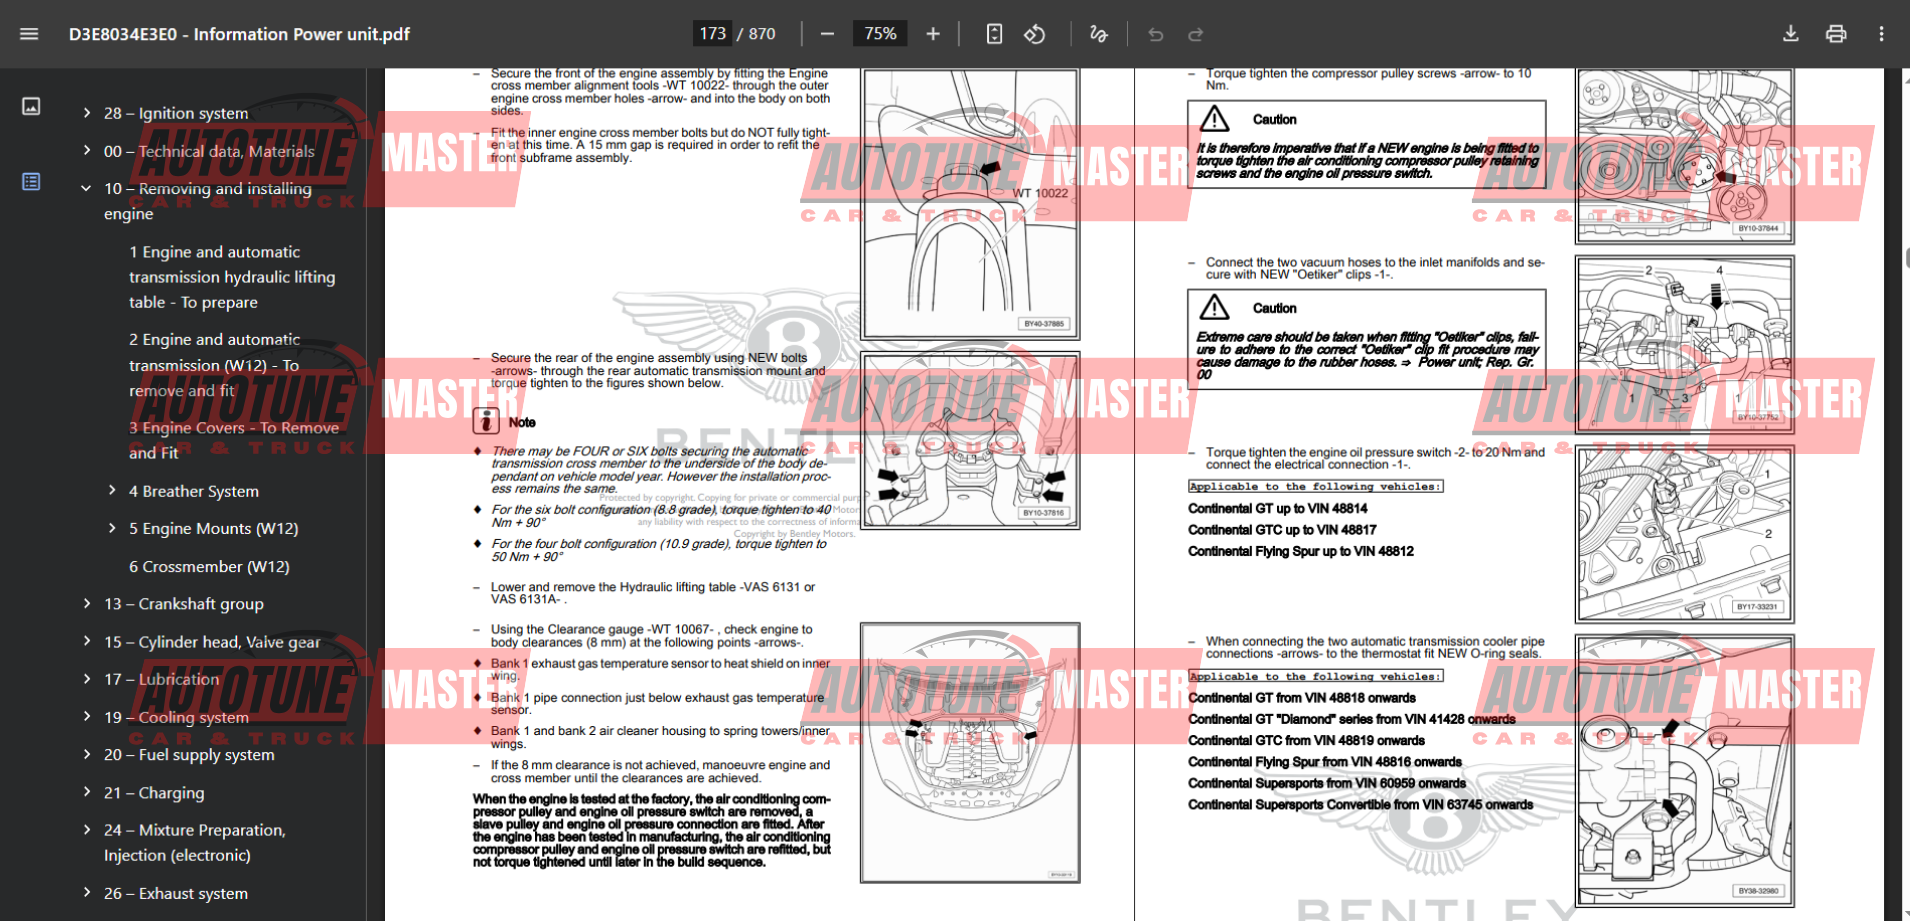Switch sidebar to document outline view
This screenshot has width=1910, height=921.
click(31, 182)
